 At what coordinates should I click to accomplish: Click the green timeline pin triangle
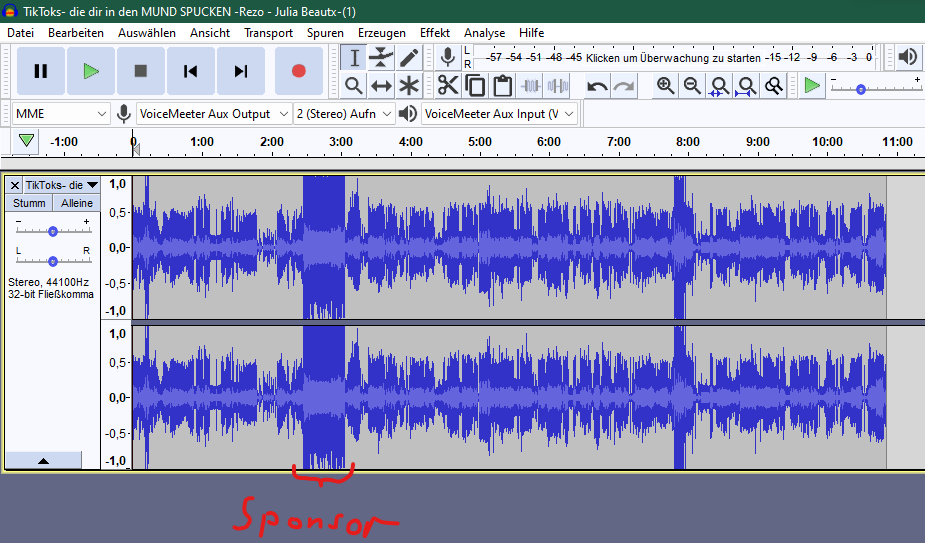(x=25, y=141)
